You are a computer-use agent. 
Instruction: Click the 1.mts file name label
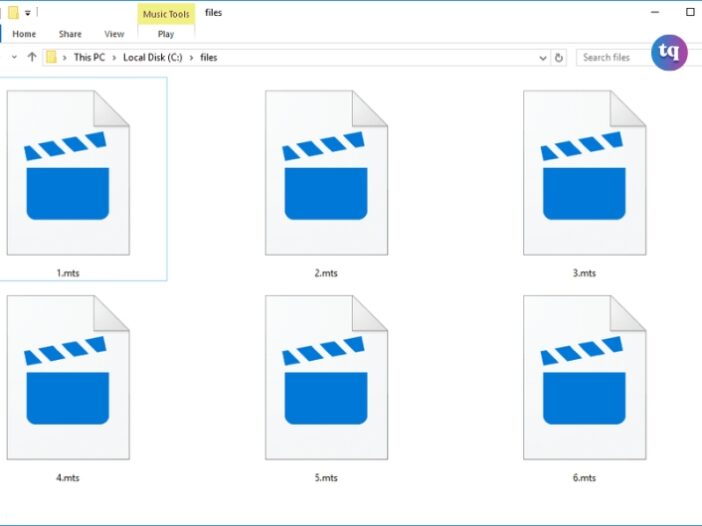(x=68, y=273)
